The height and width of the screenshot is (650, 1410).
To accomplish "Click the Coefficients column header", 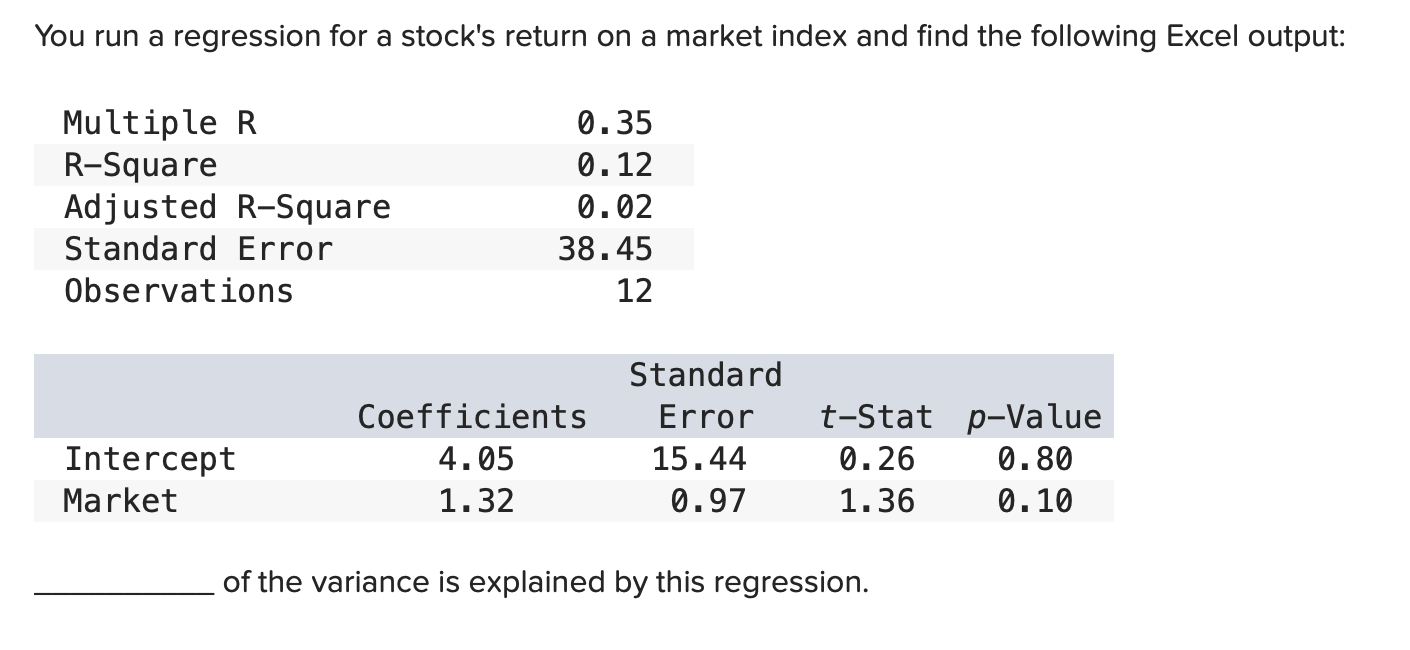I will pos(473,416).
